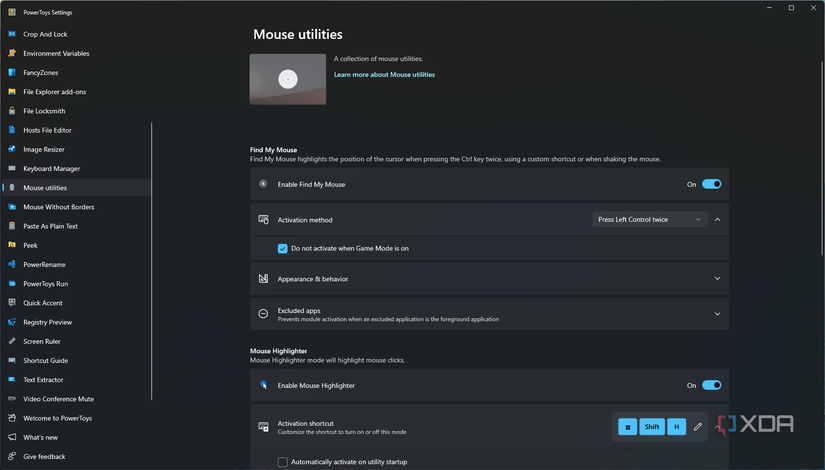Open the Press Left Control twice dropdown
Viewport: 825px width, 470px height.
click(x=649, y=220)
